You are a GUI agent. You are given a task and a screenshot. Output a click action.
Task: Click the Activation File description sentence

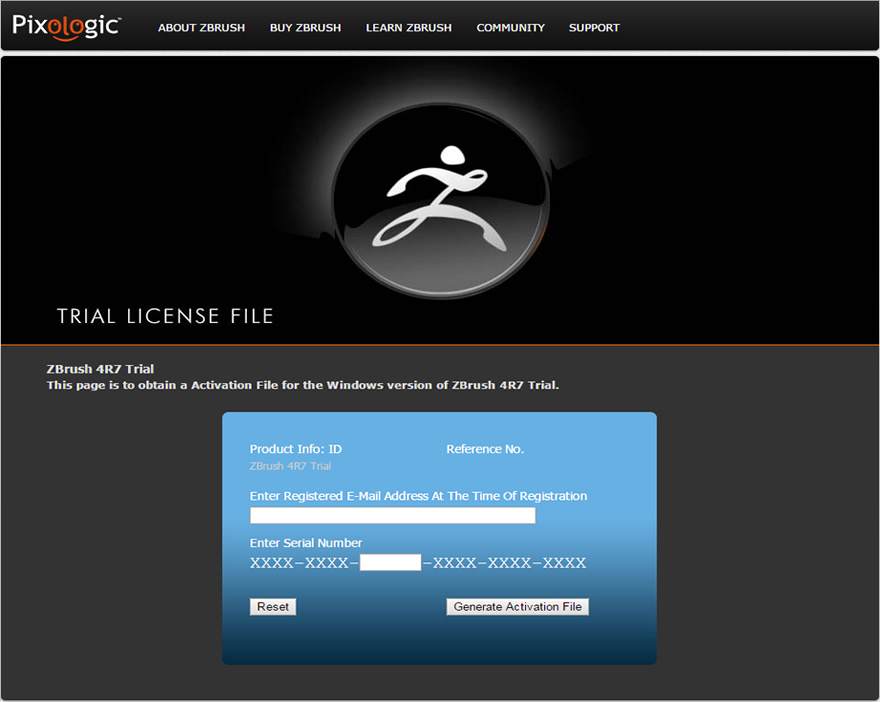[303, 385]
